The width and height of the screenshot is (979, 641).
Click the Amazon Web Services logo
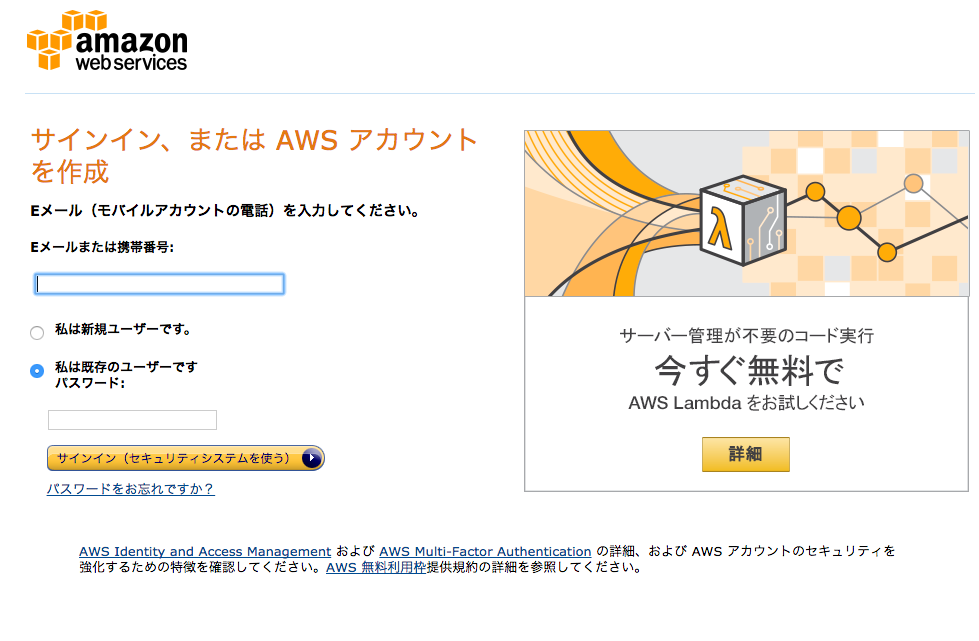click(106, 40)
